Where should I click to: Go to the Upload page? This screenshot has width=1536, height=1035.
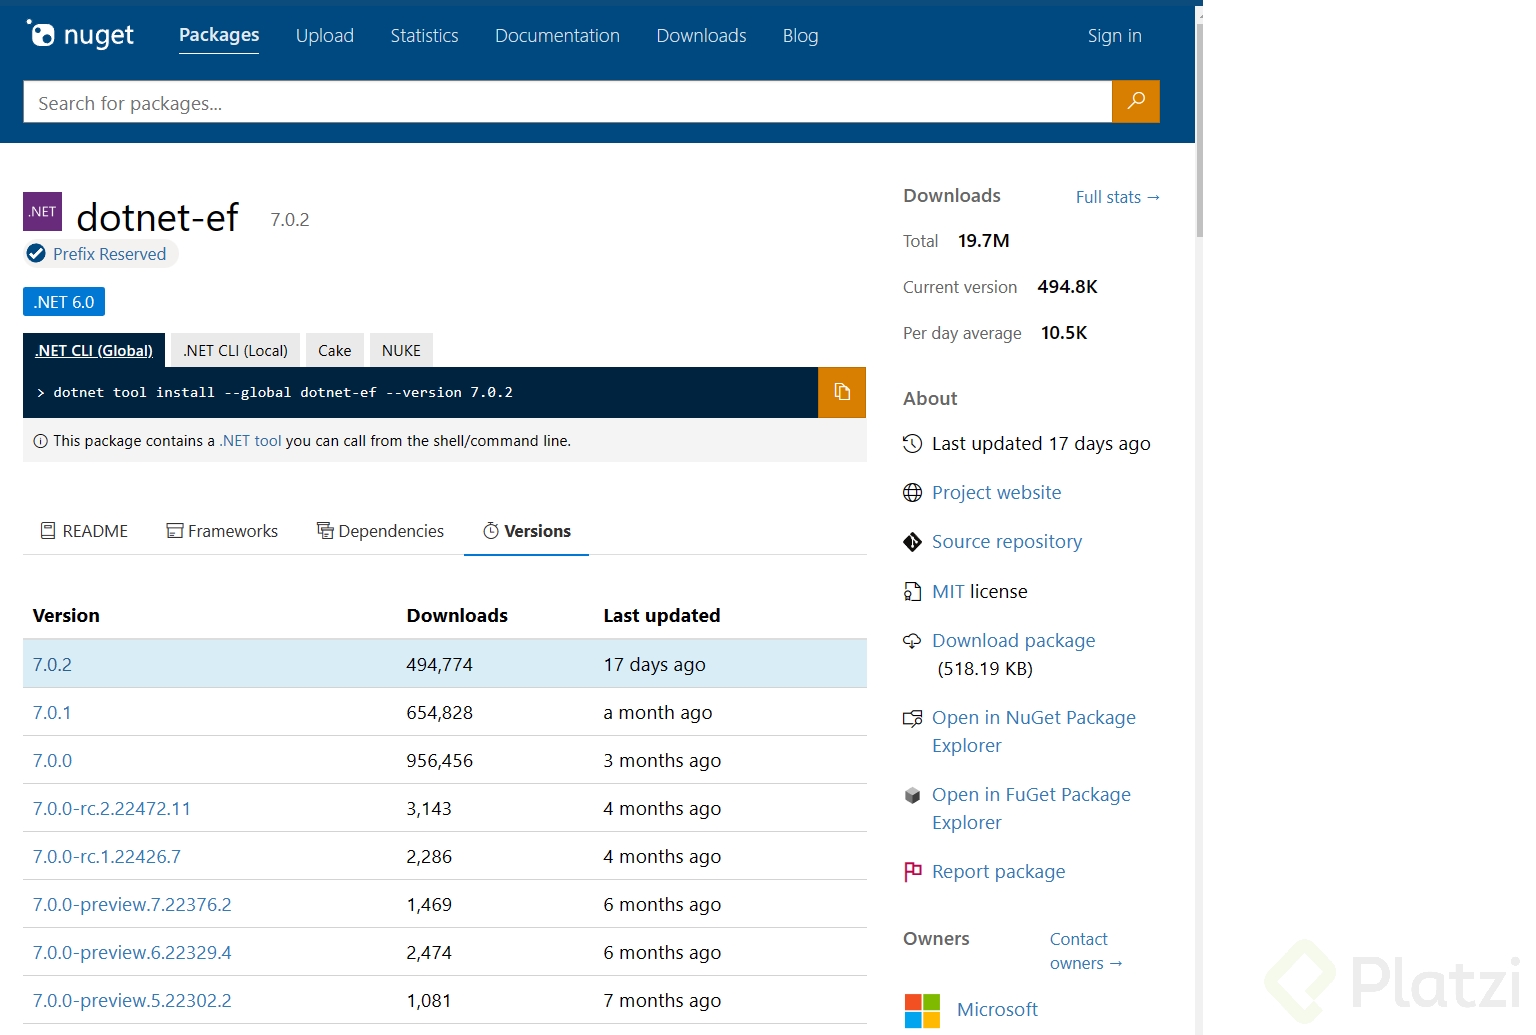coord(325,36)
